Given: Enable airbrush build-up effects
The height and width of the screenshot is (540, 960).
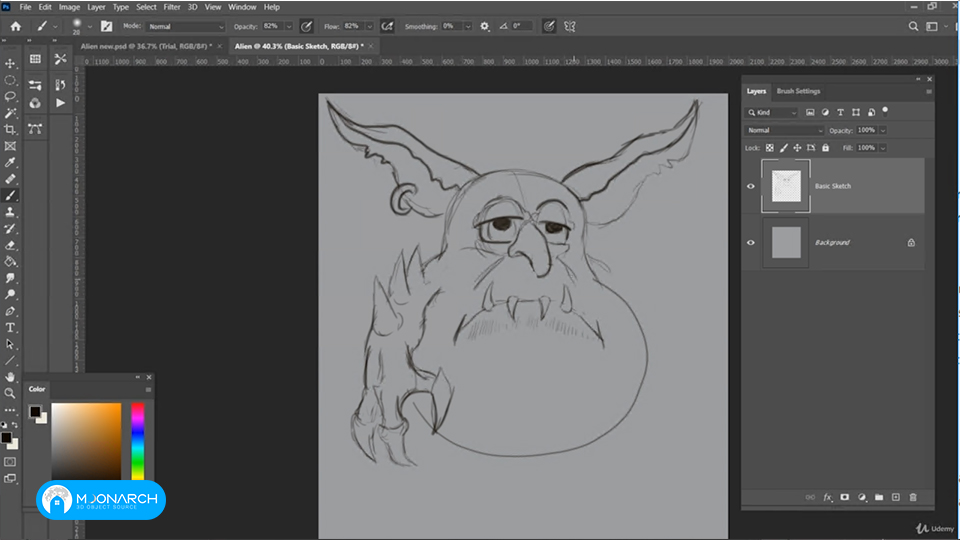Looking at the screenshot, I should click(387, 26).
